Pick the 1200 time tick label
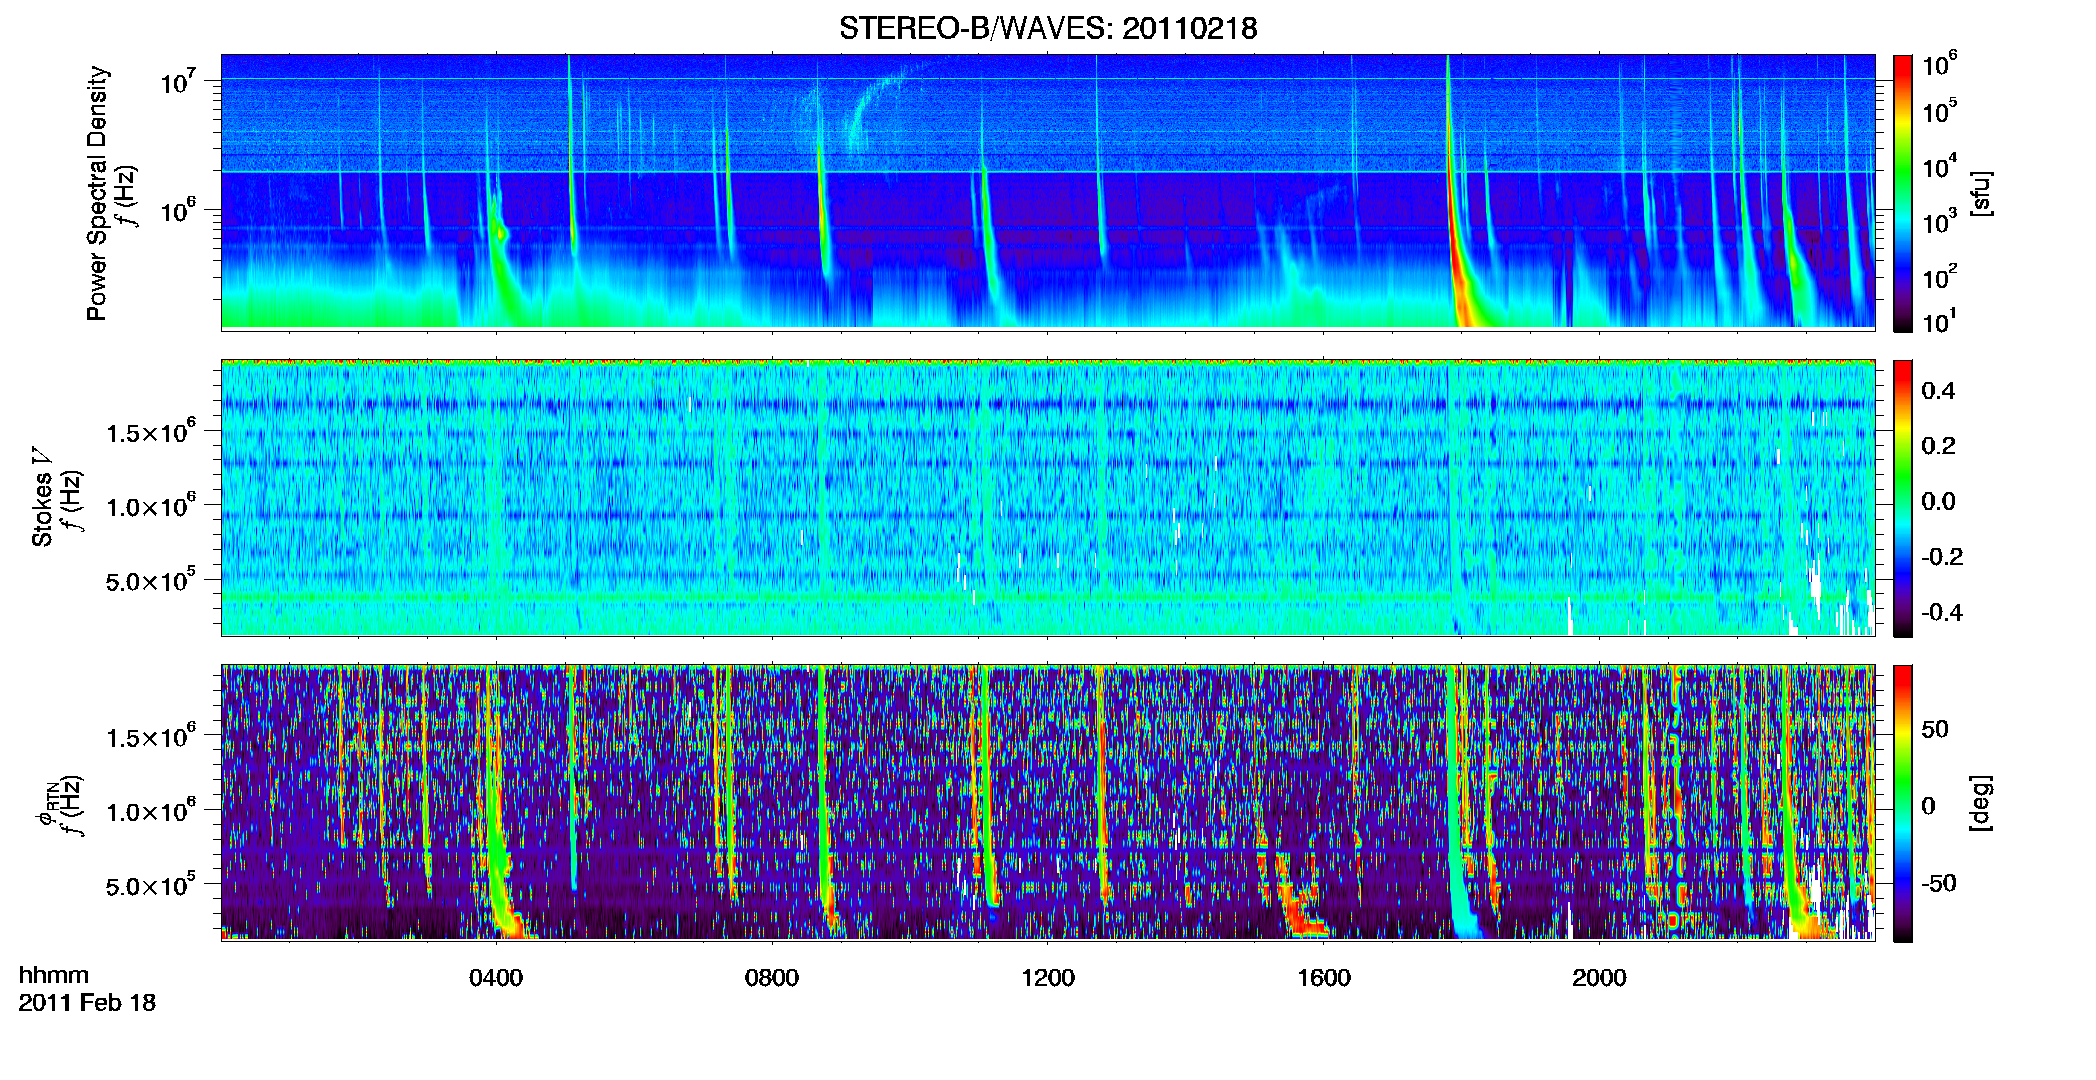2096x1080 pixels. coord(1048,977)
